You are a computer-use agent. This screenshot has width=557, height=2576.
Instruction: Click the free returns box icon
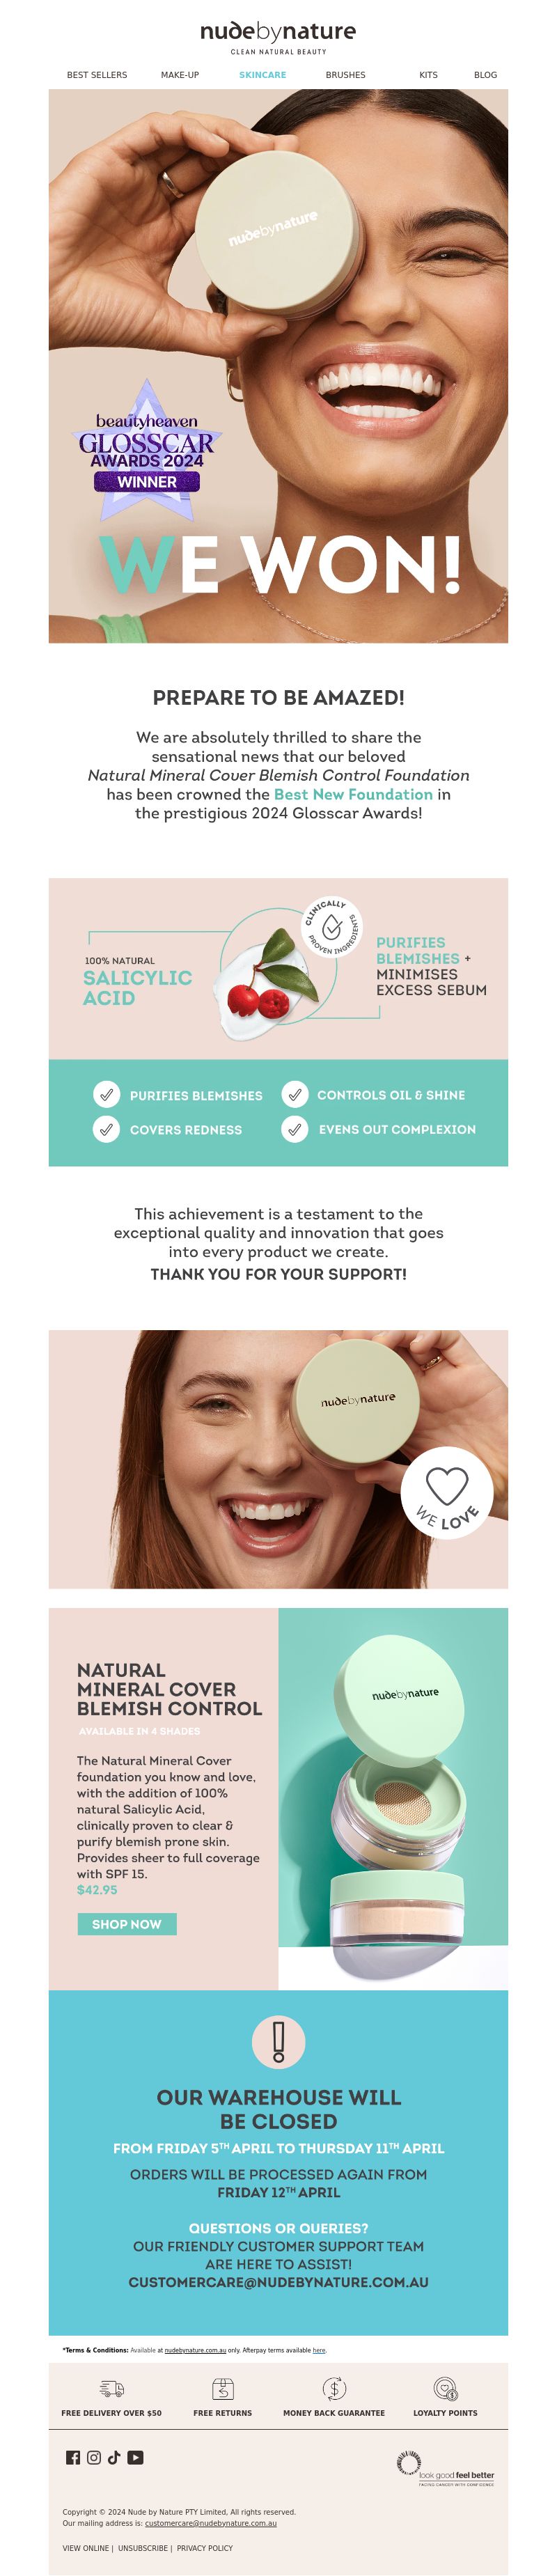[223, 2389]
